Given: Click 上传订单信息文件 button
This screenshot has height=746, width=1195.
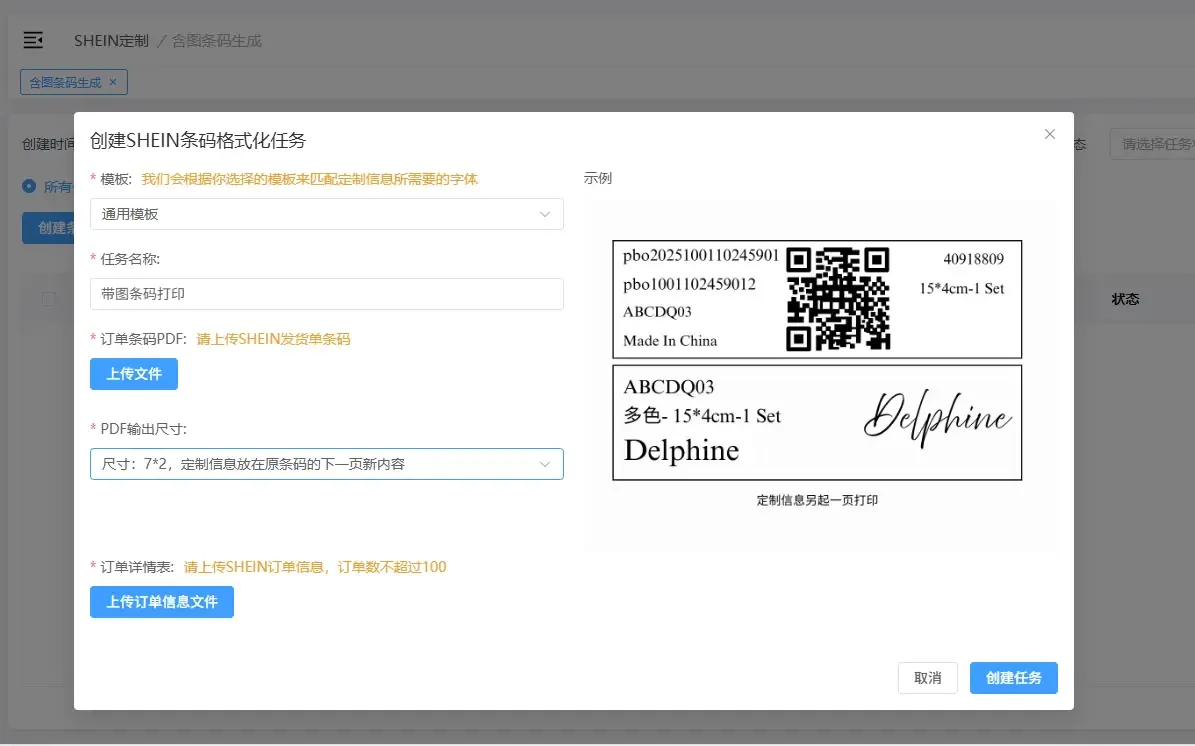Looking at the screenshot, I should click(162, 602).
